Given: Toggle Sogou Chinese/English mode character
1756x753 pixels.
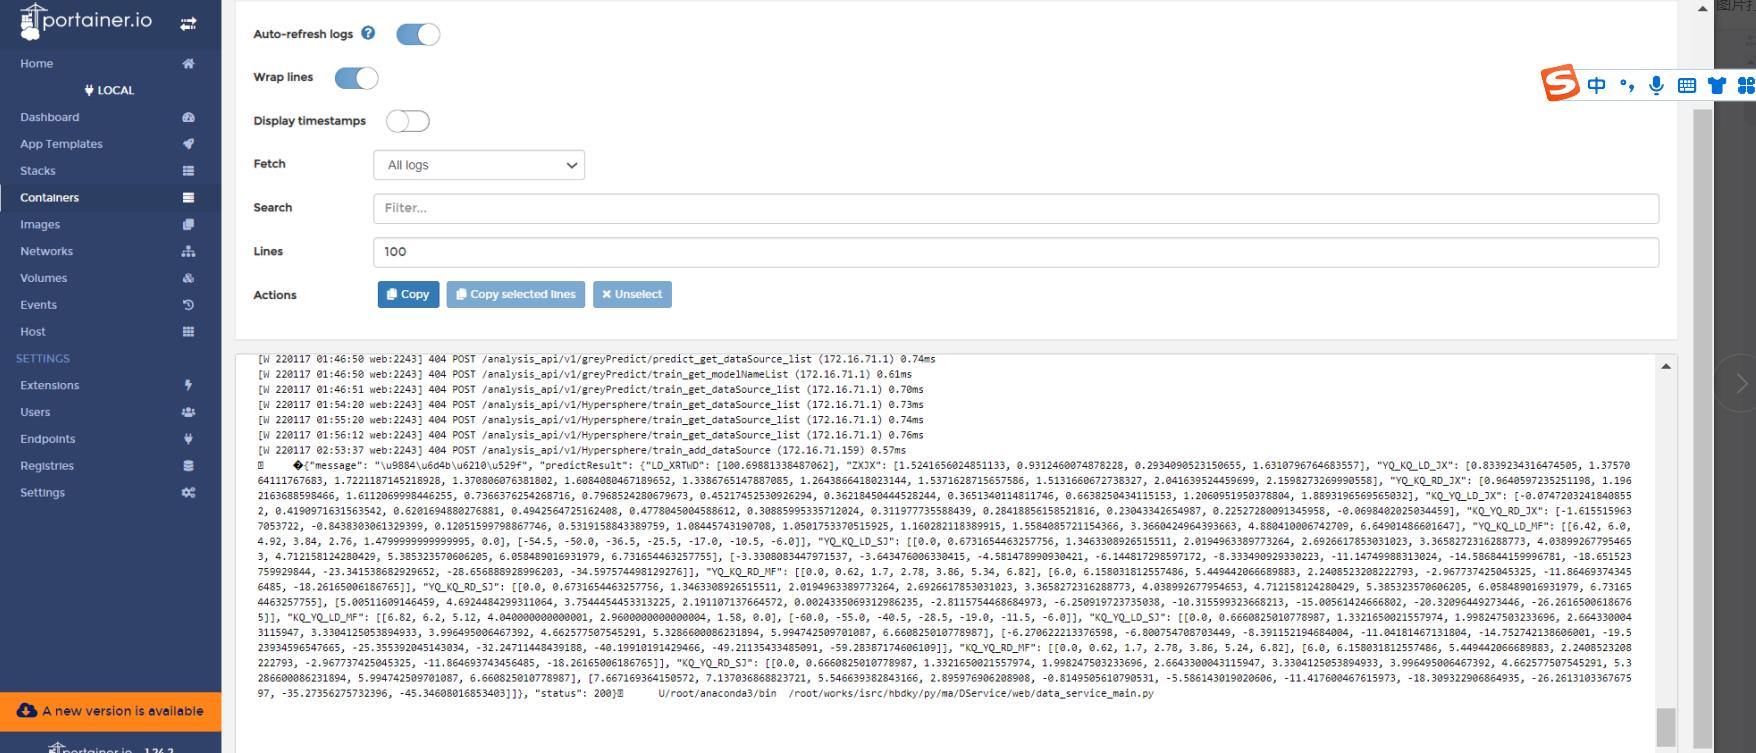Looking at the screenshot, I should 1597,85.
